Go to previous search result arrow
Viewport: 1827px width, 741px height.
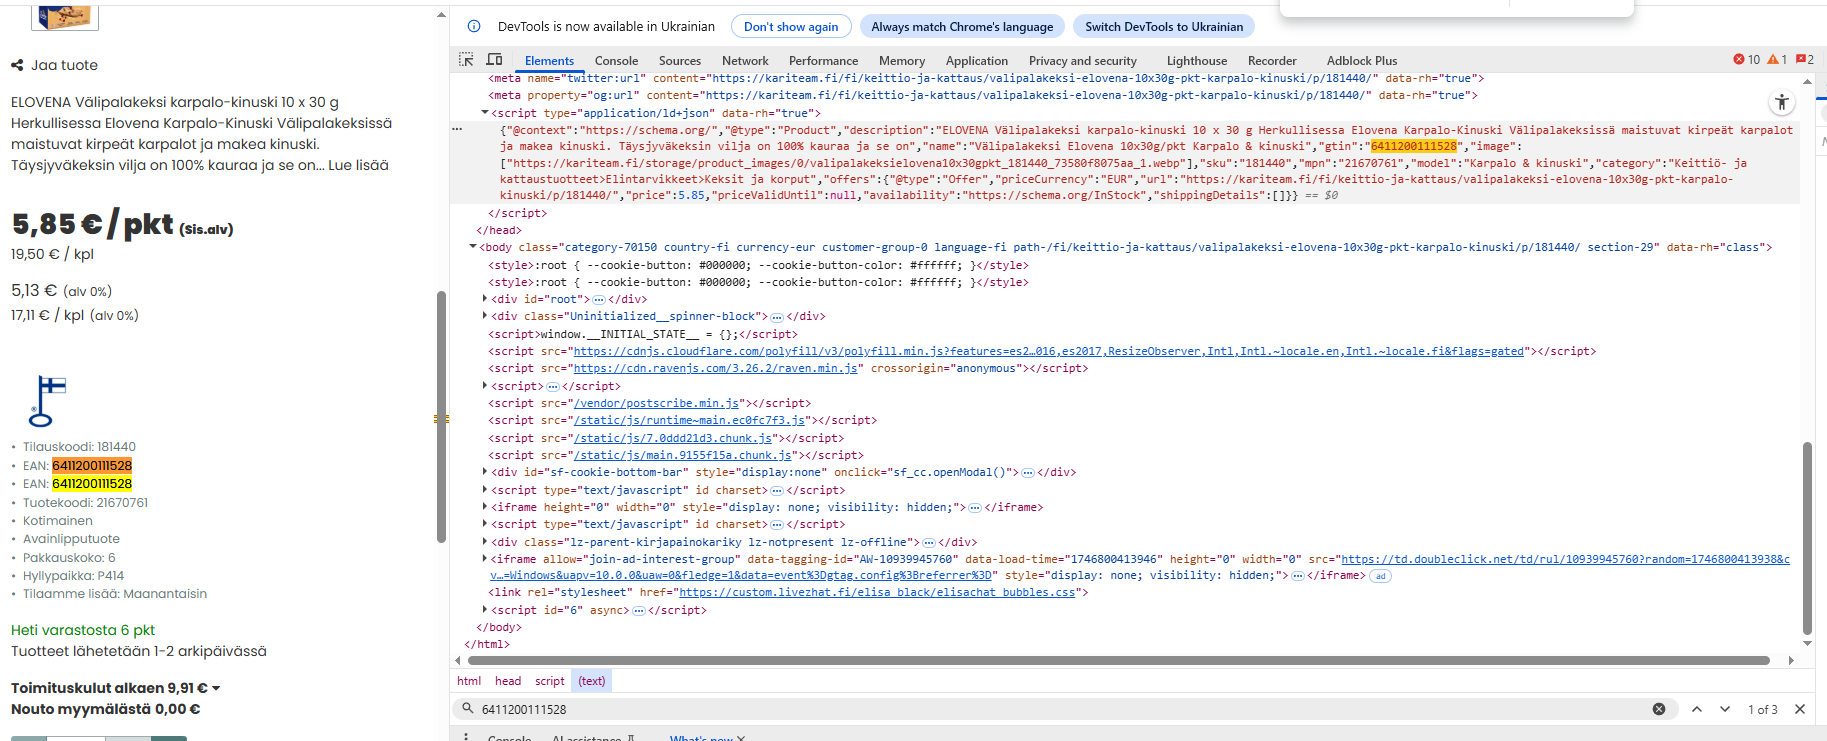click(1697, 709)
